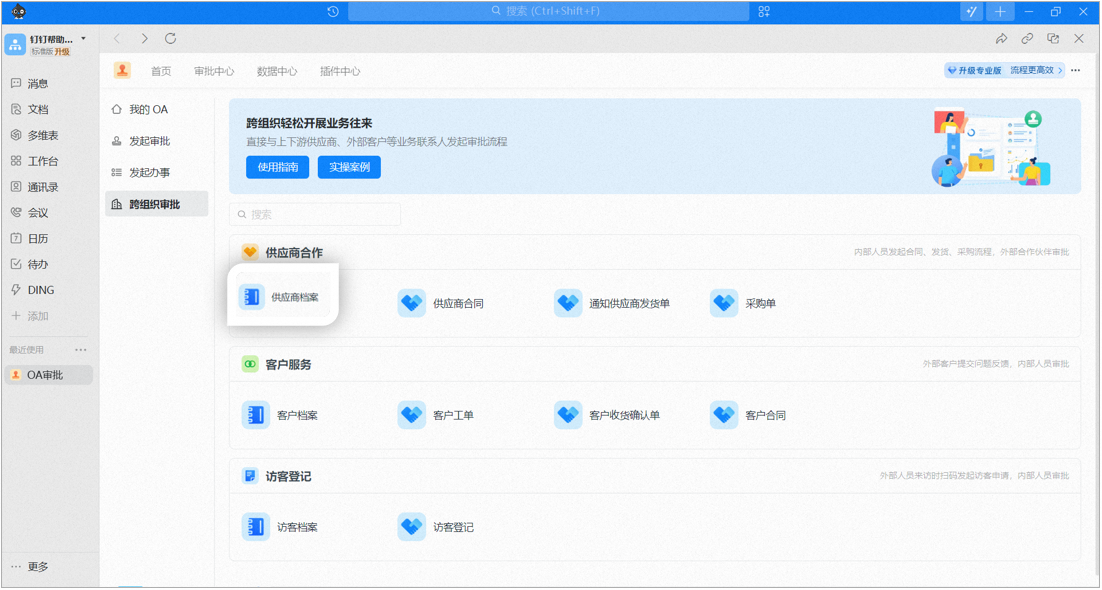Copy link with the chain icon
1102x590 pixels.
click(1028, 39)
